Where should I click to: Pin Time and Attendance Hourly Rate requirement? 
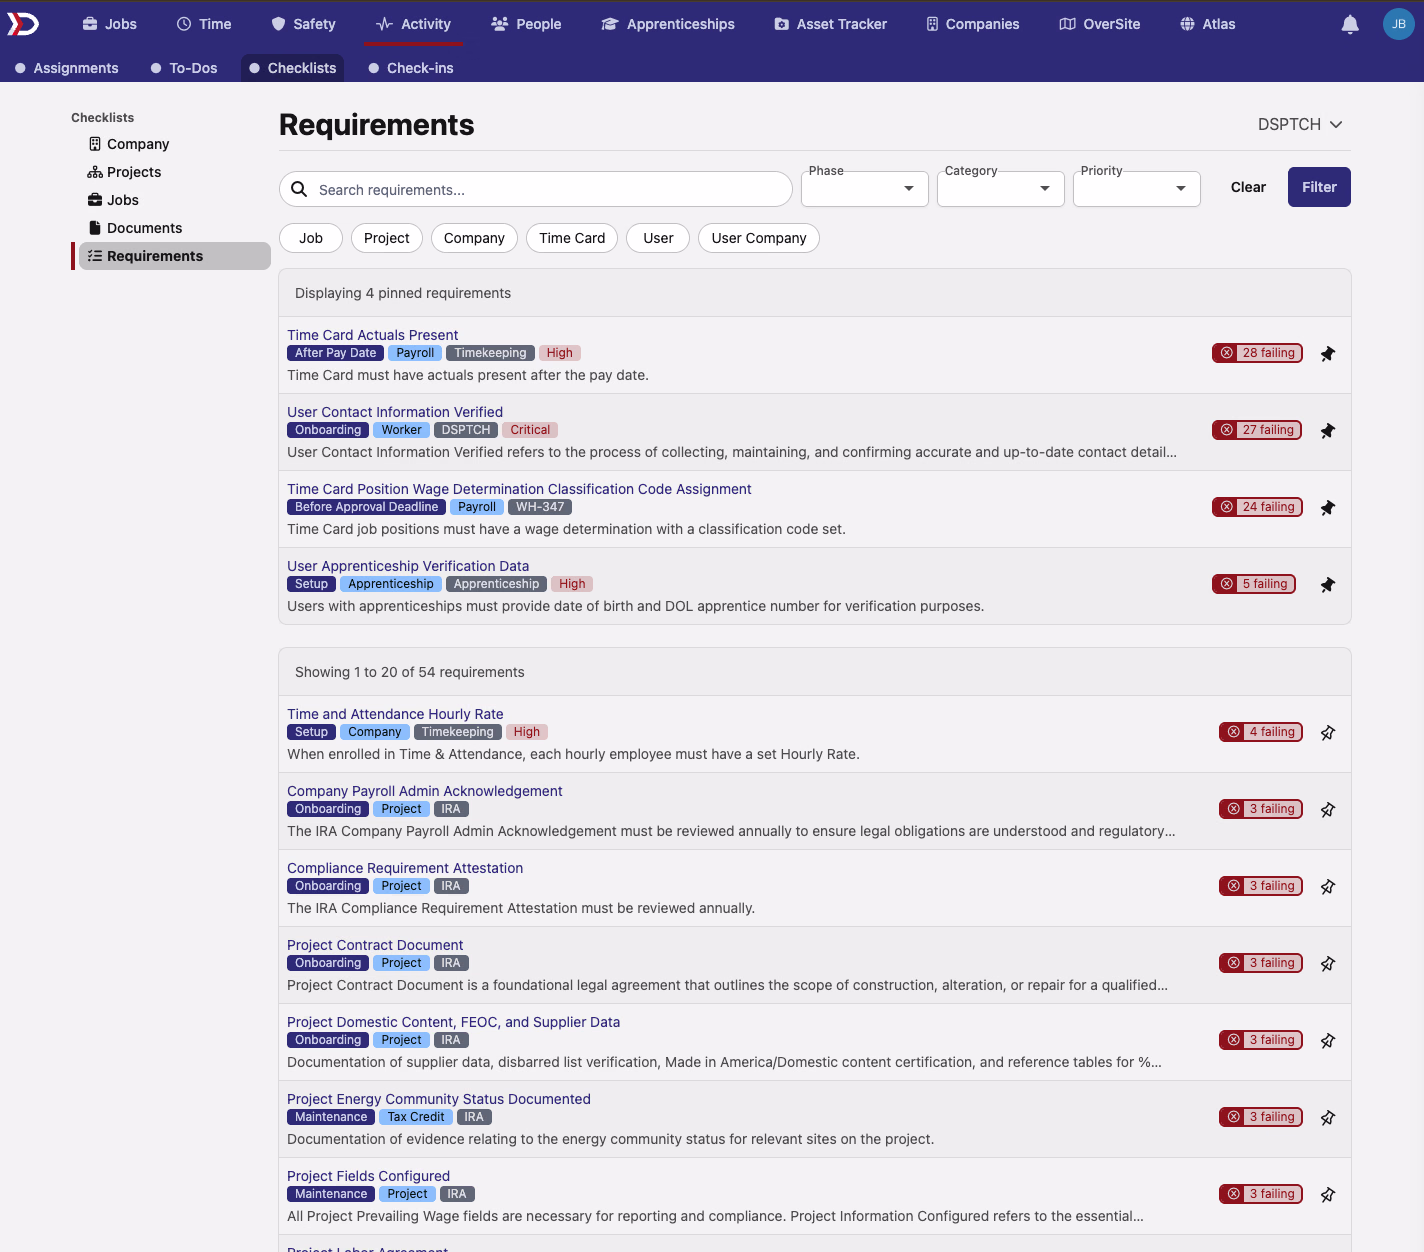point(1328,733)
